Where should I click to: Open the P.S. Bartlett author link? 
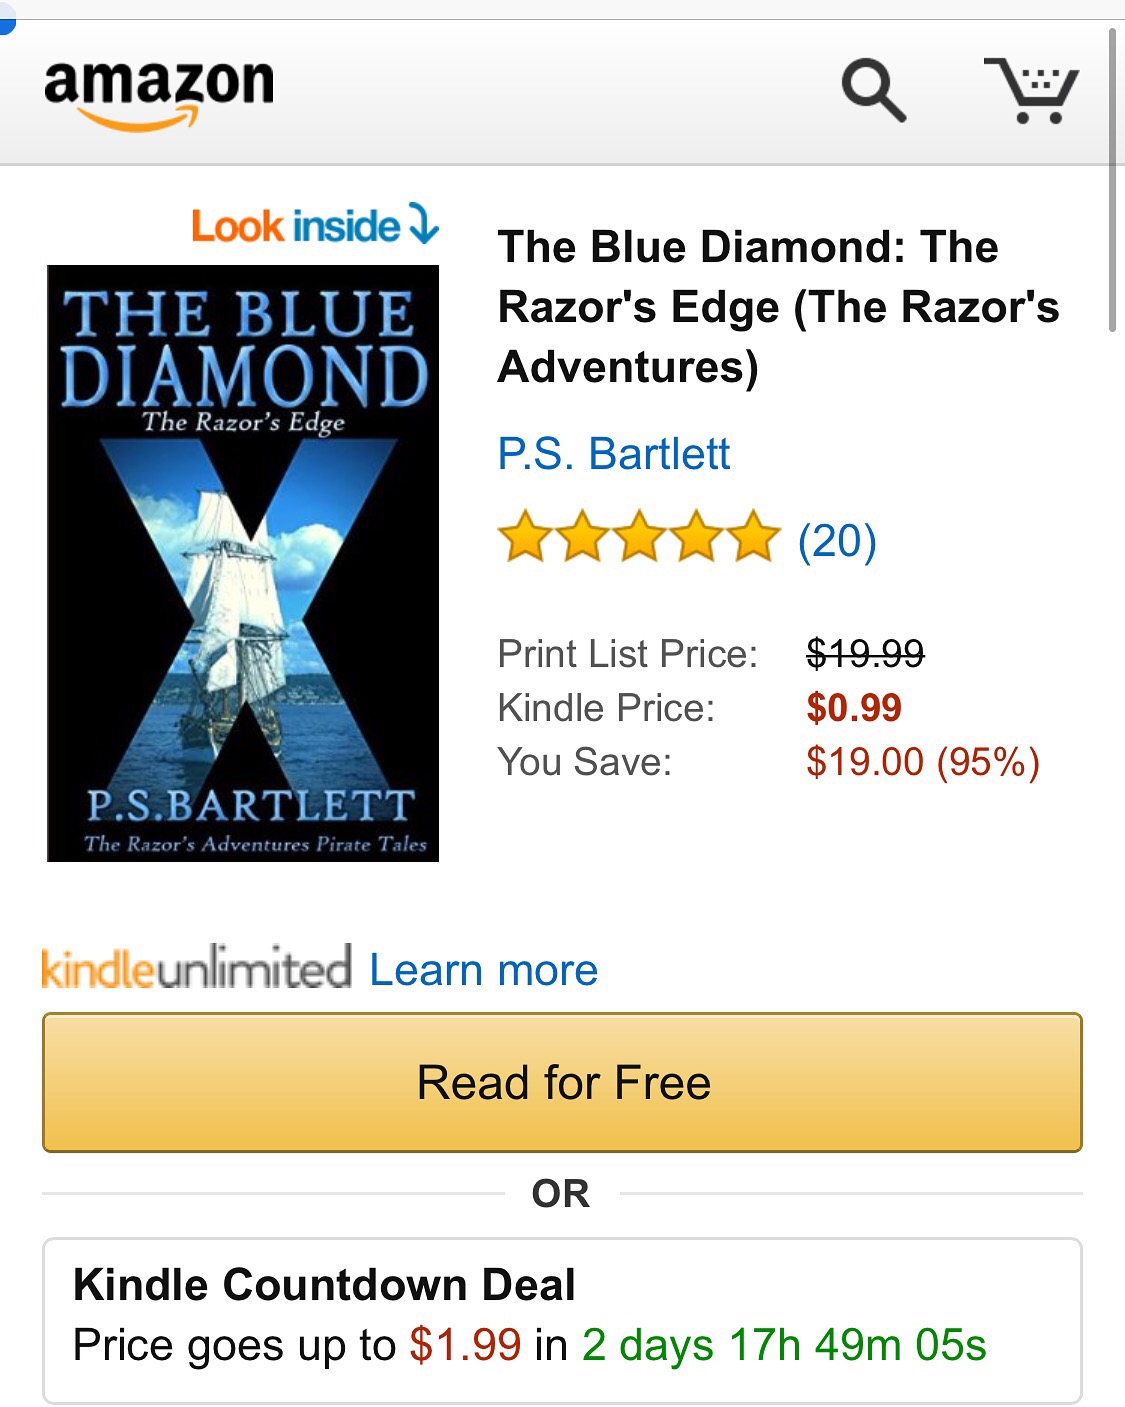(x=614, y=454)
